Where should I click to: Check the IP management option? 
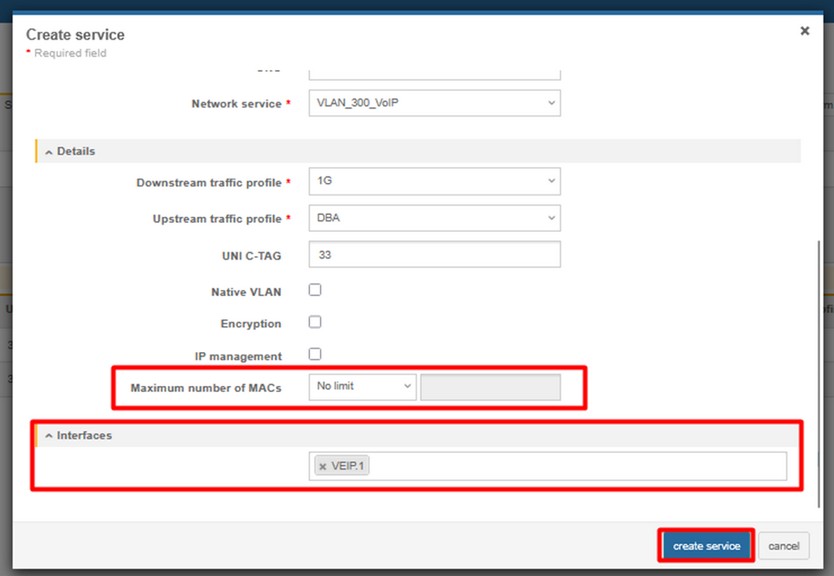(x=315, y=354)
